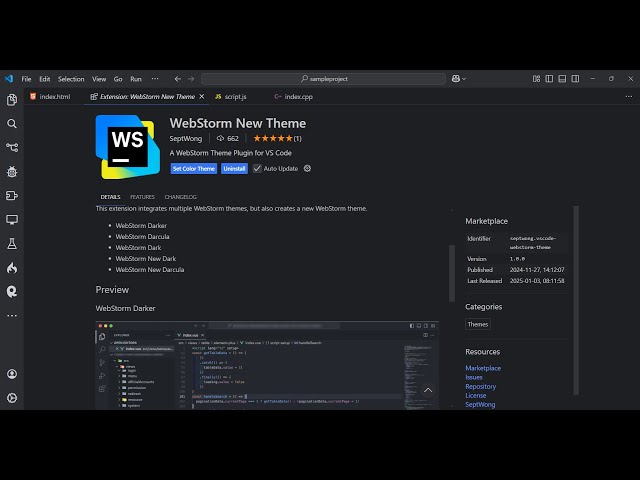Select the DETAILS tab
The width and height of the screenshot is (640, 480).
110,197
